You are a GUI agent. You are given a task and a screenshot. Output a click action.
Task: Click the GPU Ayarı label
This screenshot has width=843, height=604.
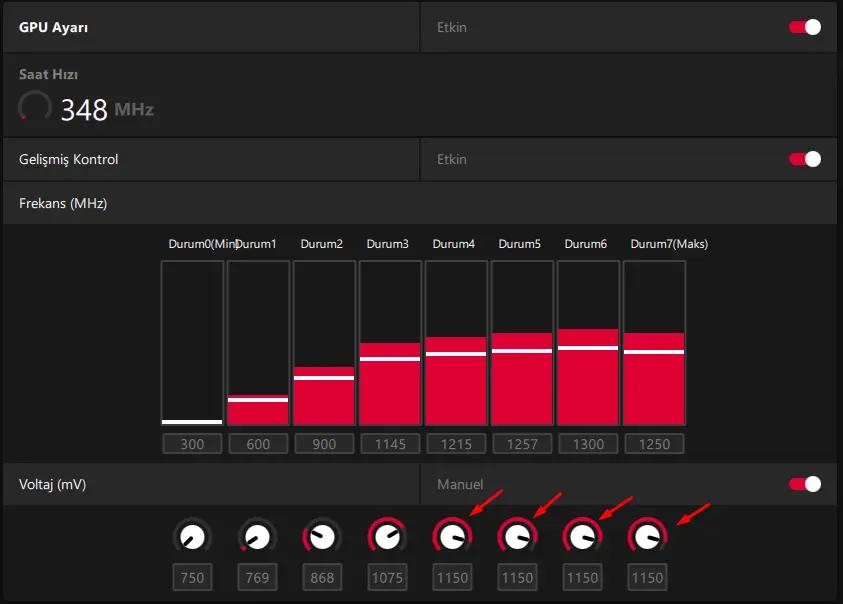pyautogui.click(x=53, y=27)
